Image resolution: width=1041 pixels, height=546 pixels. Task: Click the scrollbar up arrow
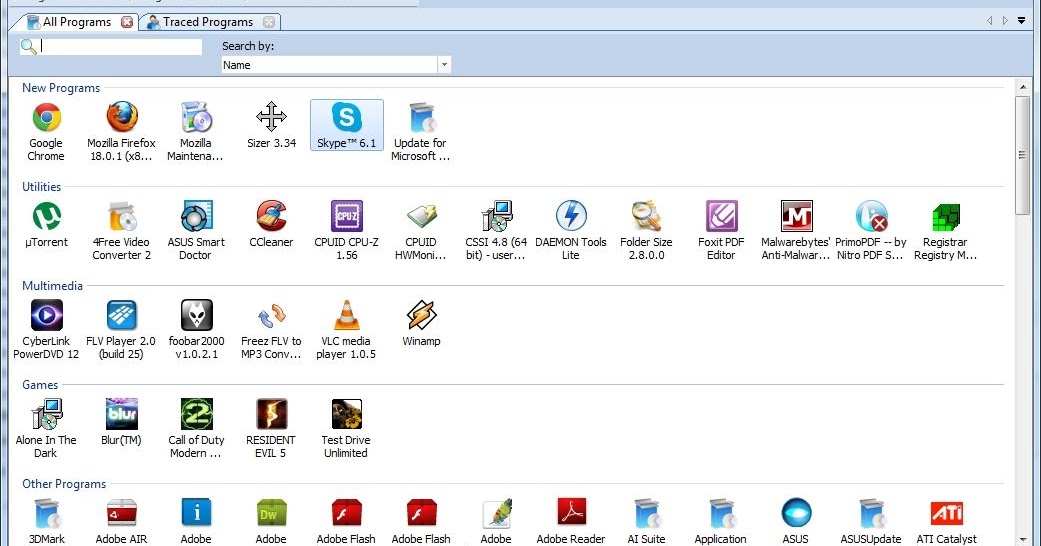(x=1022, y=87)
